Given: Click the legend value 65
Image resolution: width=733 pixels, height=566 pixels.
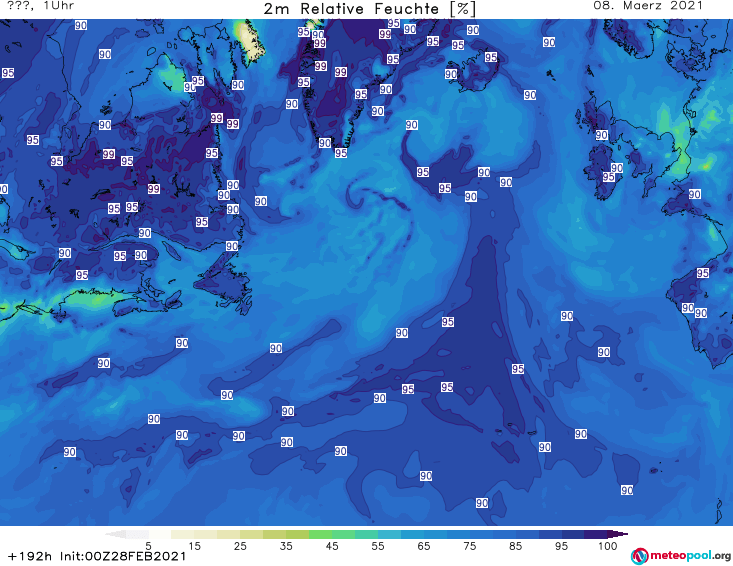Looking at the screenshot, I should coord(424,545).
